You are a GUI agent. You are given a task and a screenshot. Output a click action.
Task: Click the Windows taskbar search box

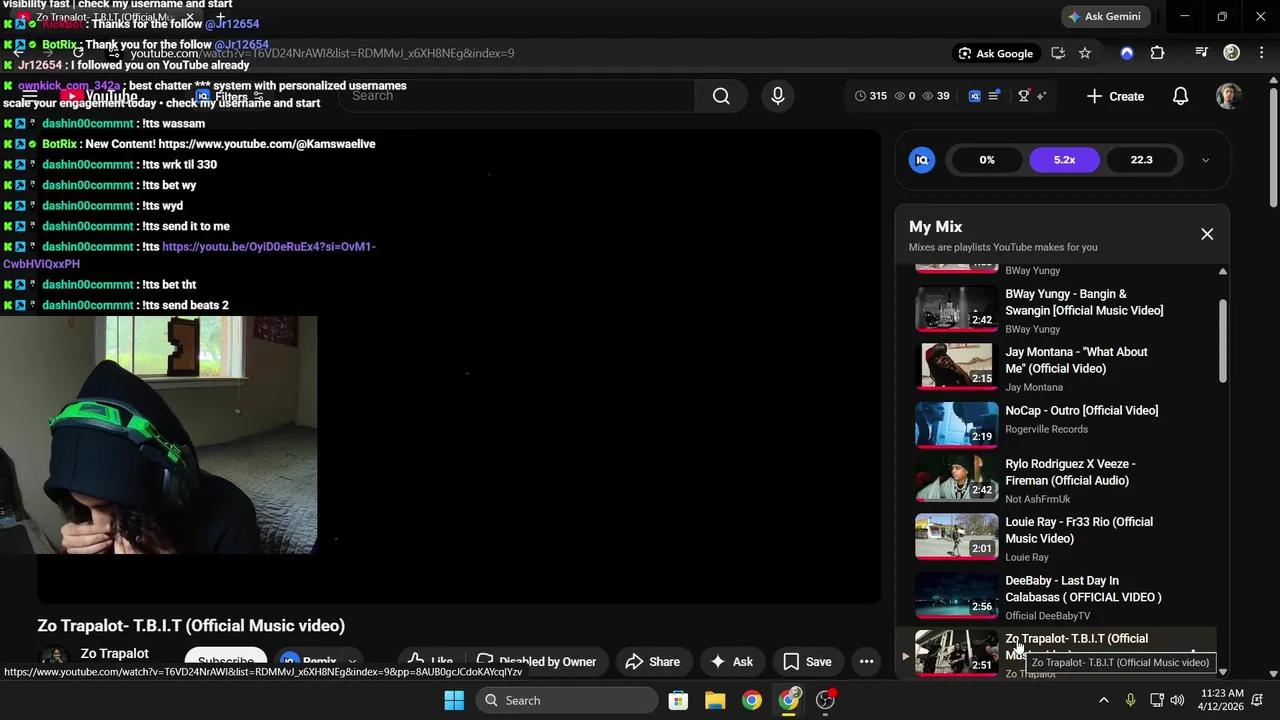(565, 700)
